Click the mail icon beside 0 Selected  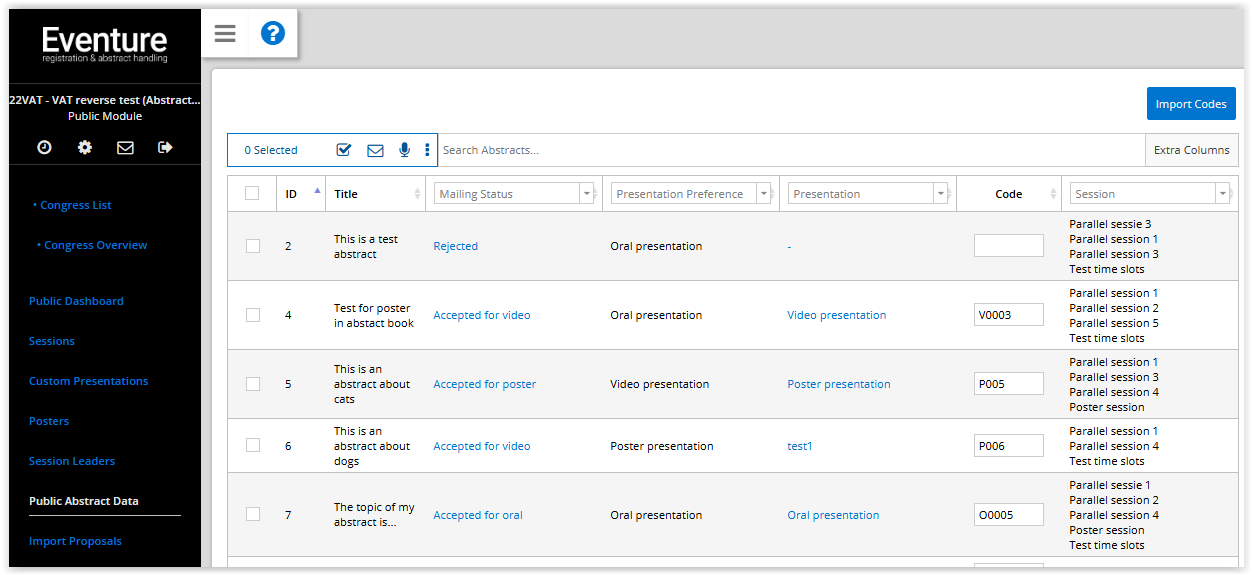pos(375,150)
